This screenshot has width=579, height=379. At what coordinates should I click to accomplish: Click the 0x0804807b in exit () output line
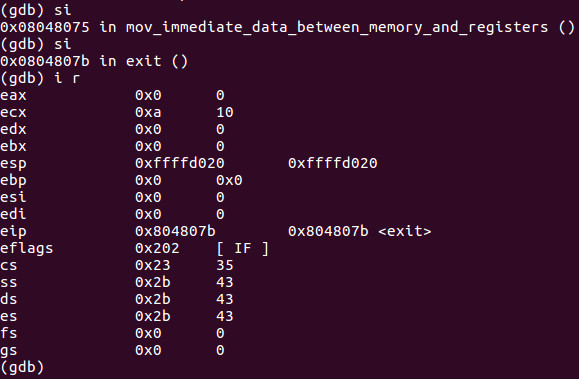(x=94, y=61)
